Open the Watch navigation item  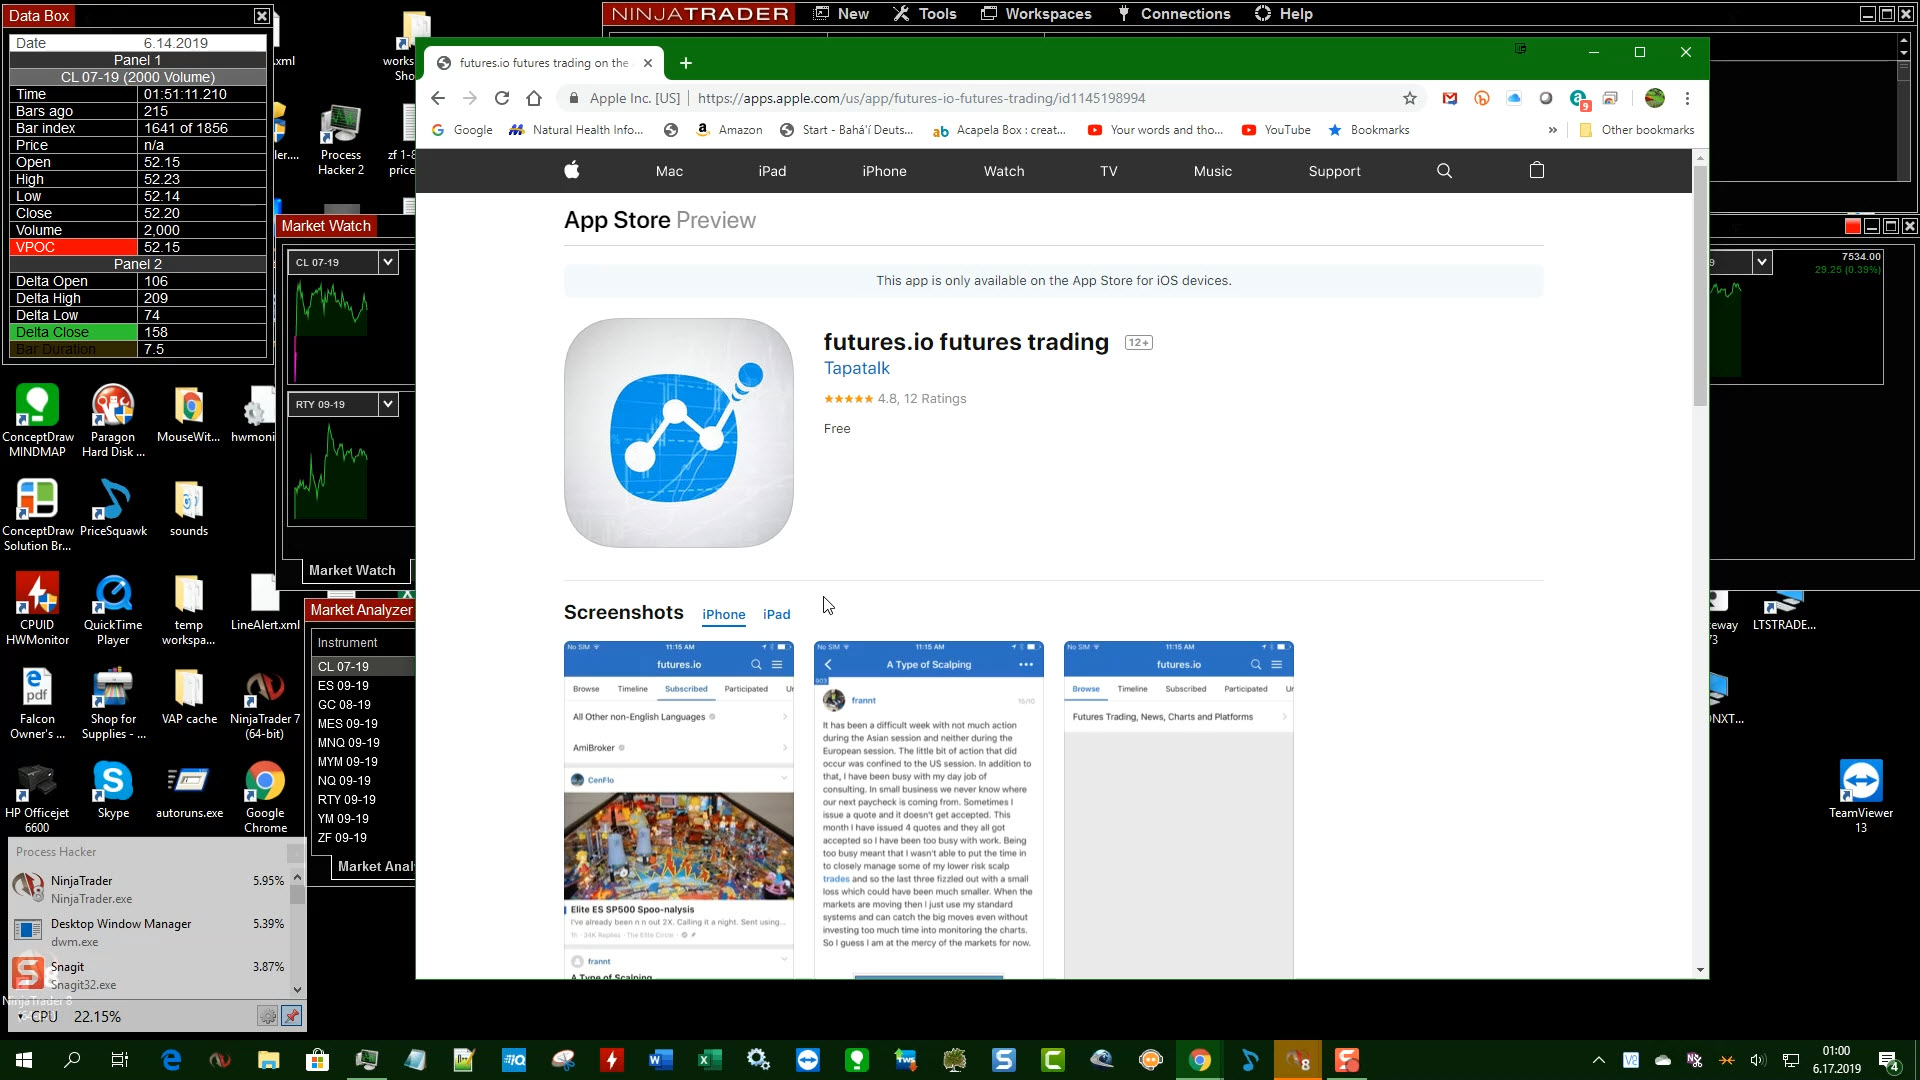[x=1004, y=171]
